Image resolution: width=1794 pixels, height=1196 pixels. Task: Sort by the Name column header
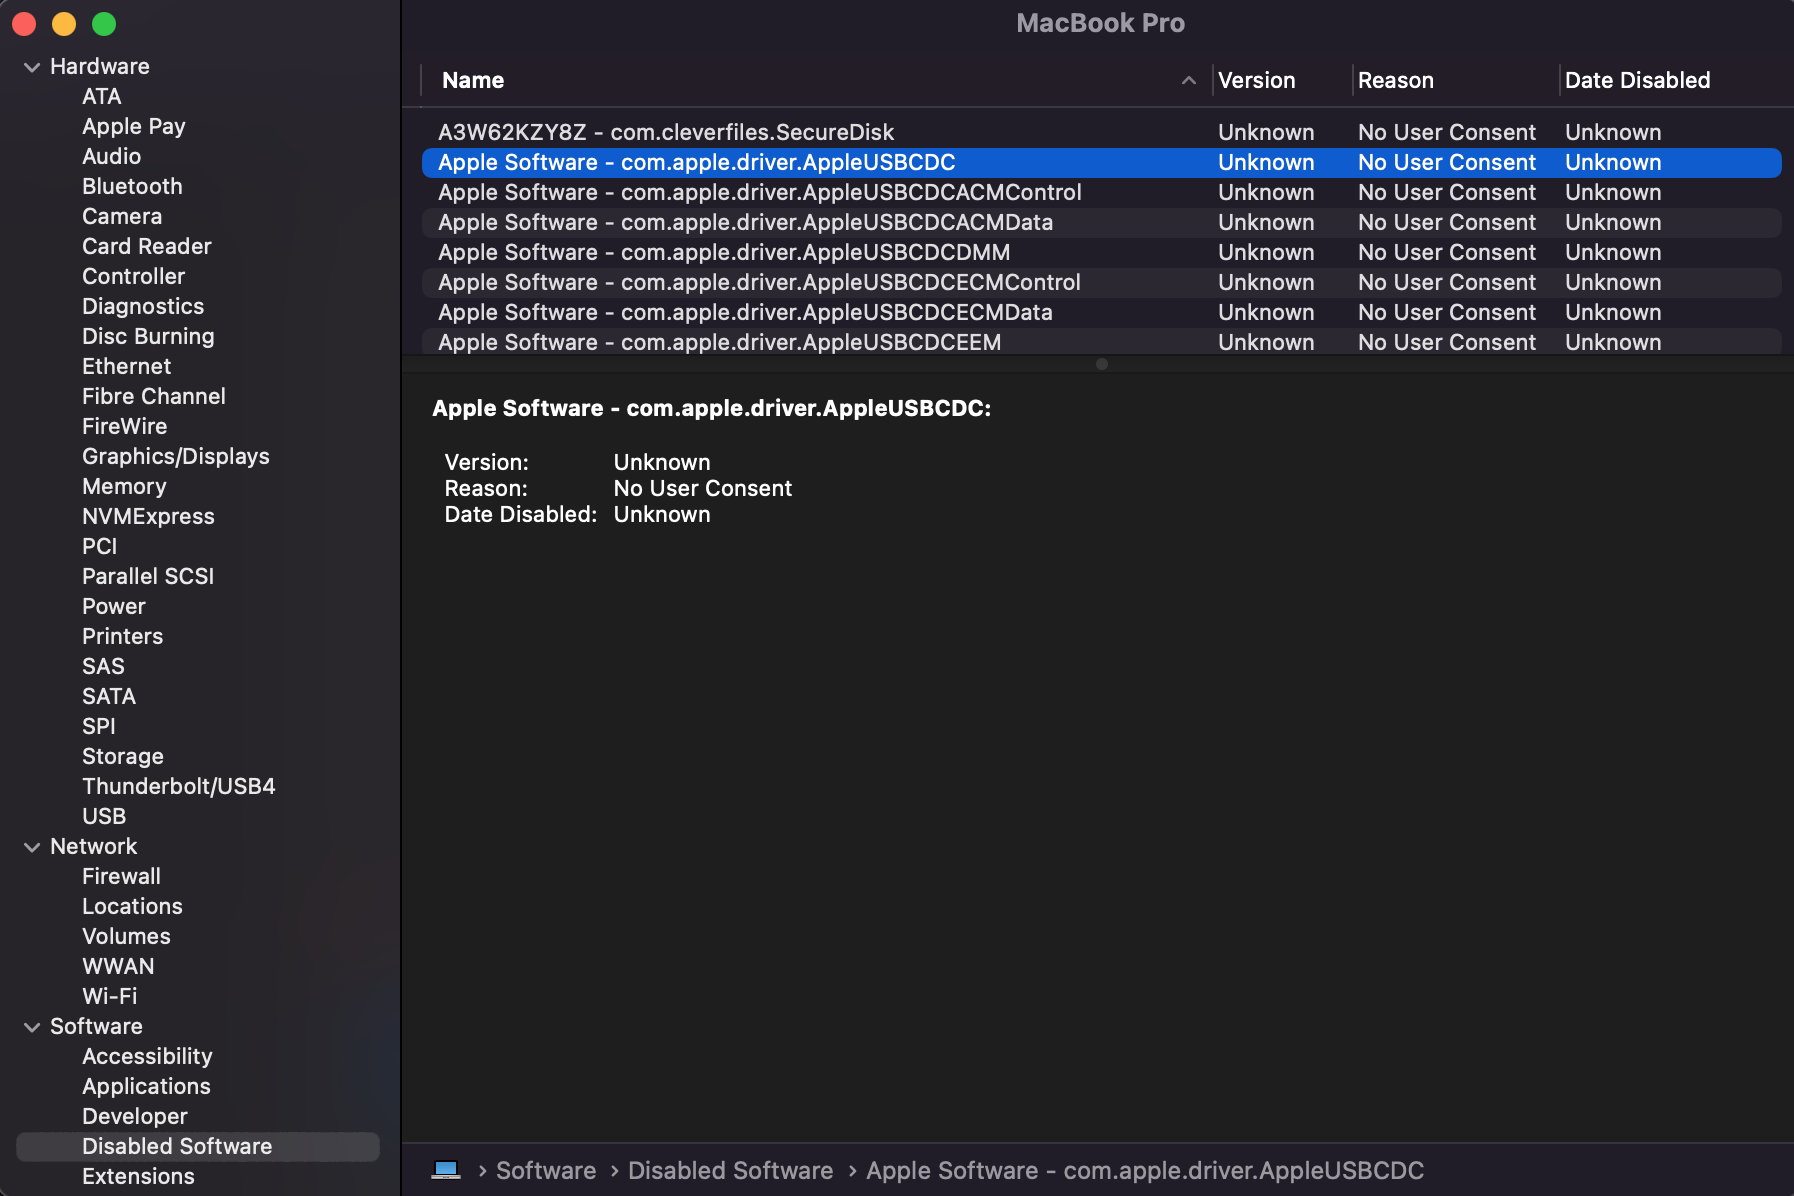pos(473,81)
